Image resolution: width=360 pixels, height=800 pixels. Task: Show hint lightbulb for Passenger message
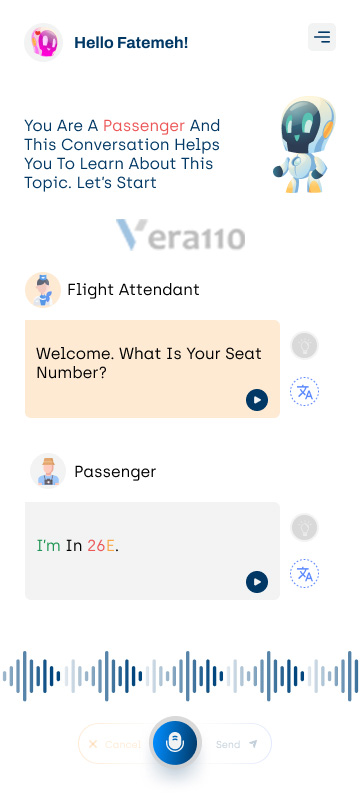coord(304,528)
